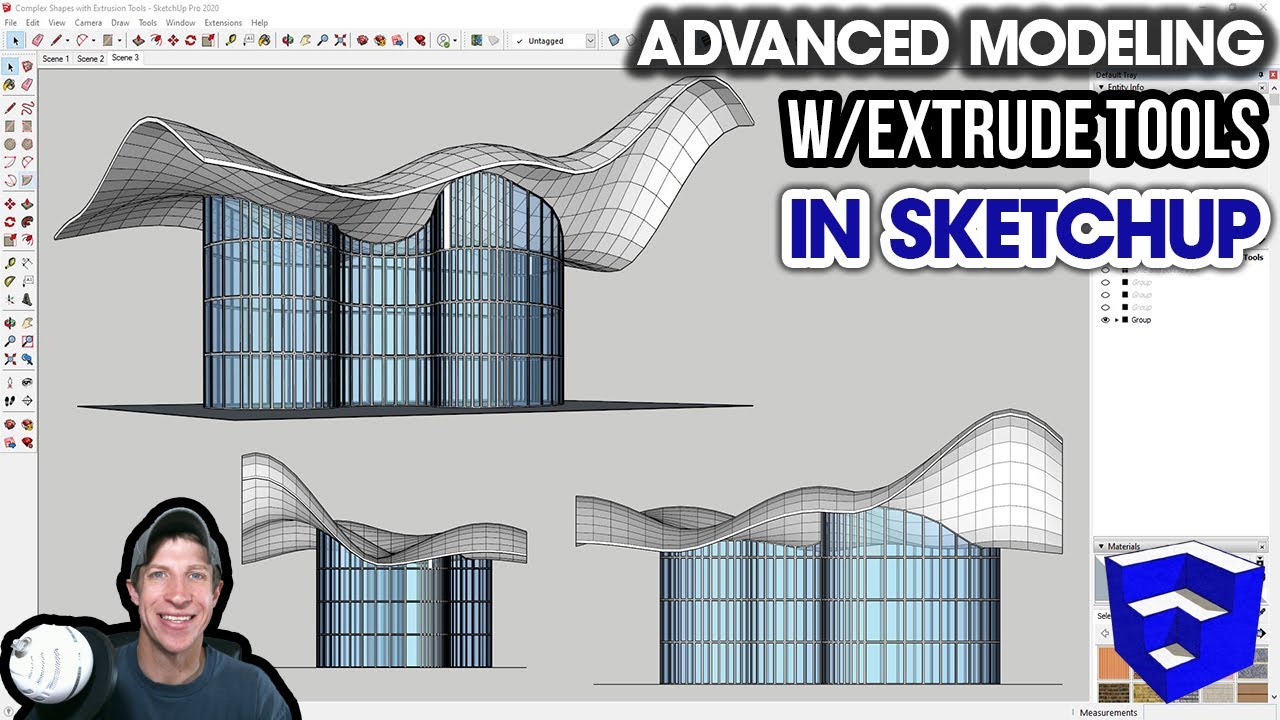
Task: Switch to the Scene 3 tab
Action: 125,58
